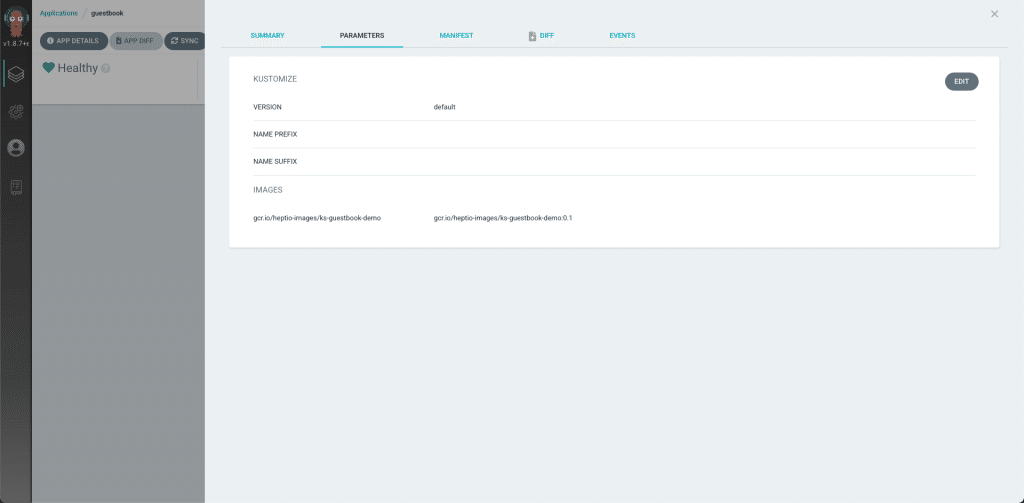Click the IMAGES section heading
Image resolution: width=1024 pixels, height=503 pixels.
268,190
